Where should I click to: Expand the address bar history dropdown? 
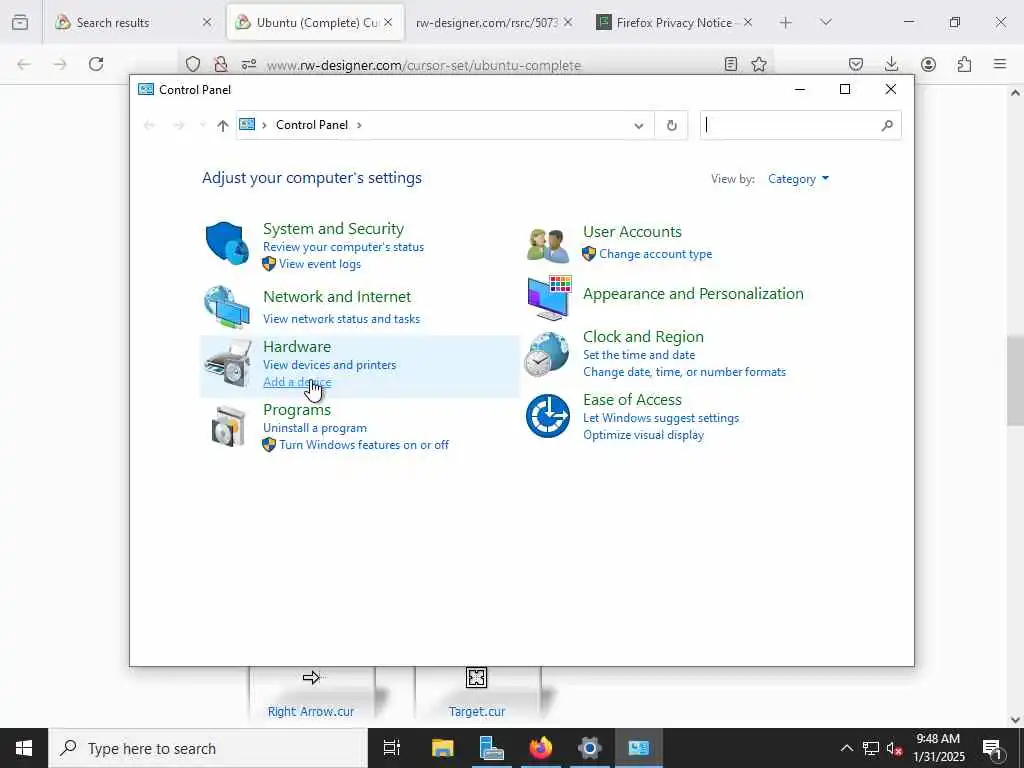click(x=639, y=125)
